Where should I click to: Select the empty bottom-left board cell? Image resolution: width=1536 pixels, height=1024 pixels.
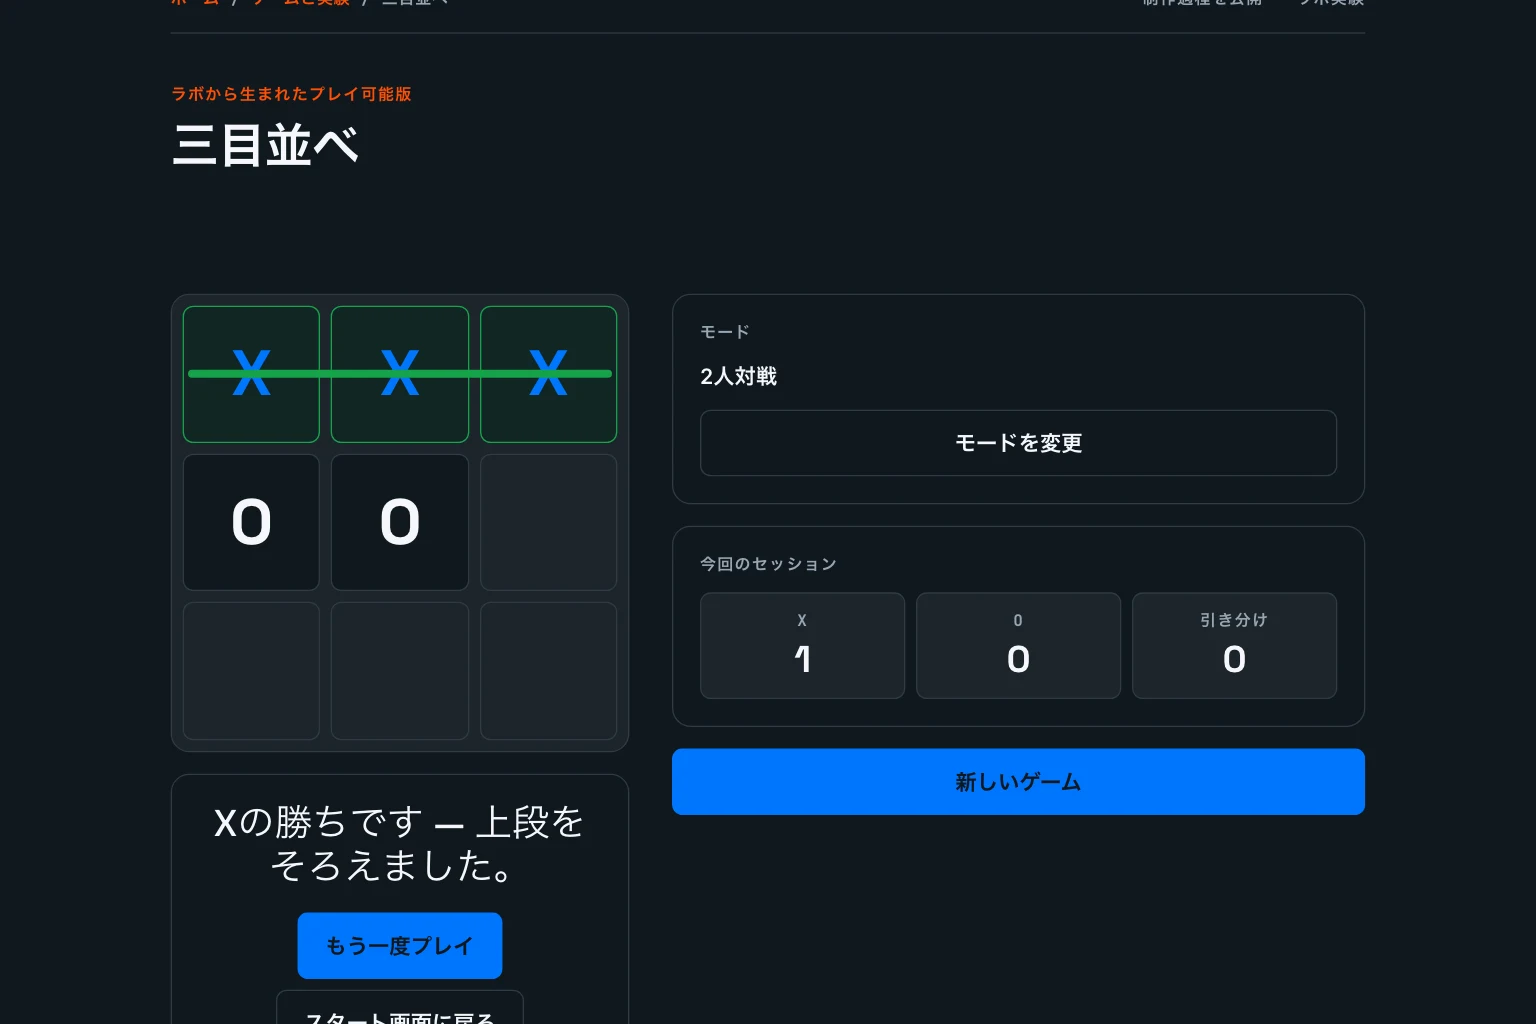[251, 671]
